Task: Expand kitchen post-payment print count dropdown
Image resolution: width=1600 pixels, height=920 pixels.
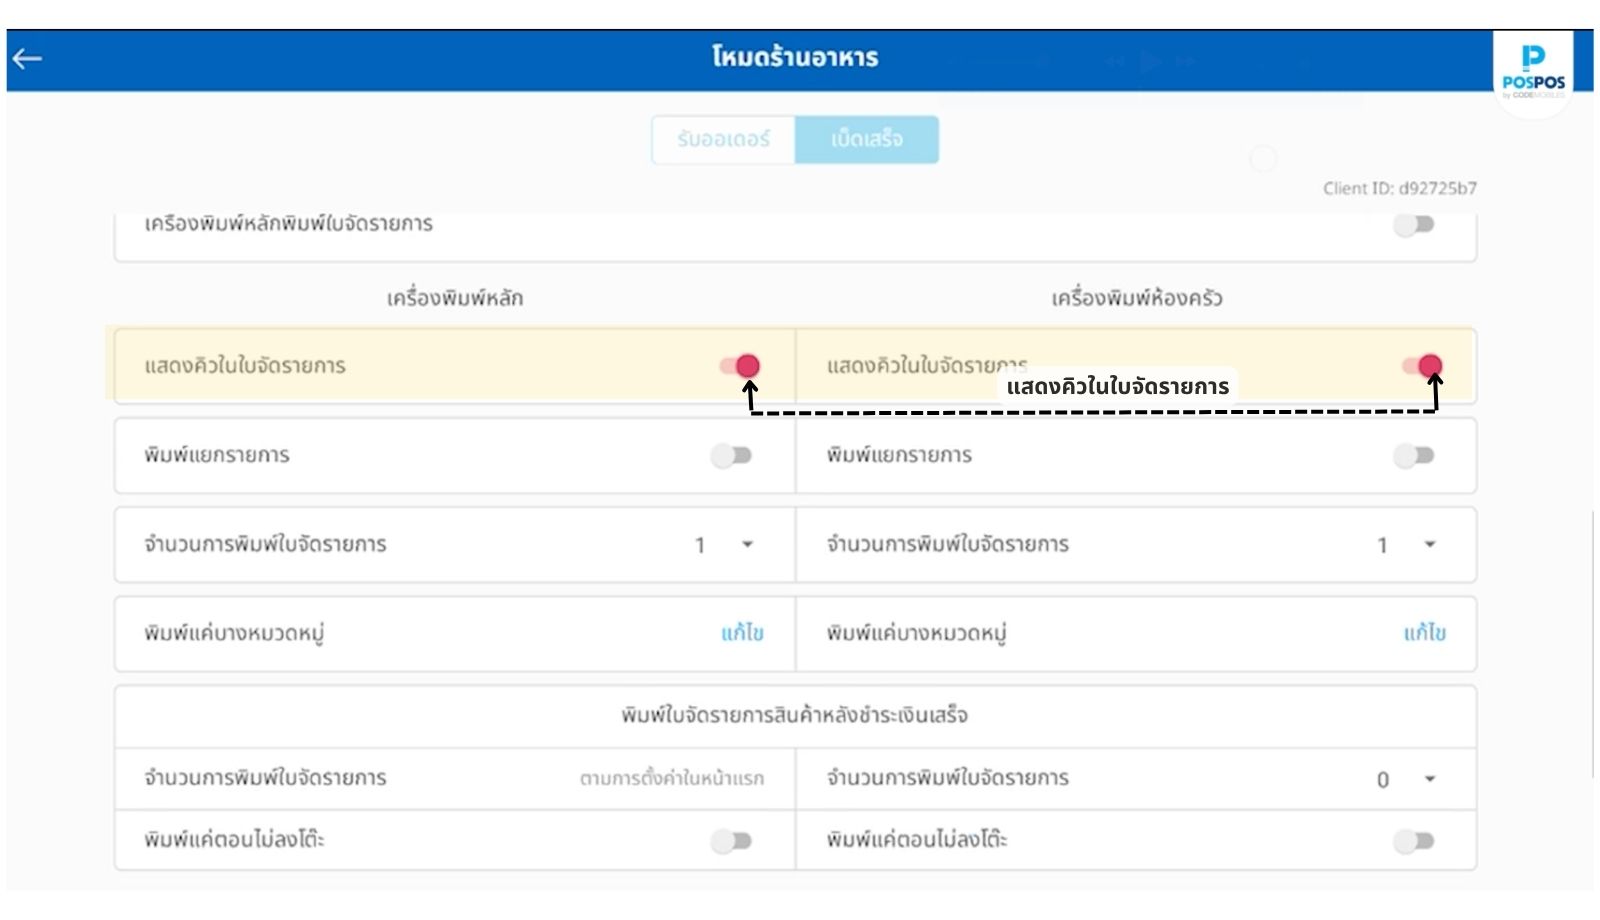Action: 1429,779
